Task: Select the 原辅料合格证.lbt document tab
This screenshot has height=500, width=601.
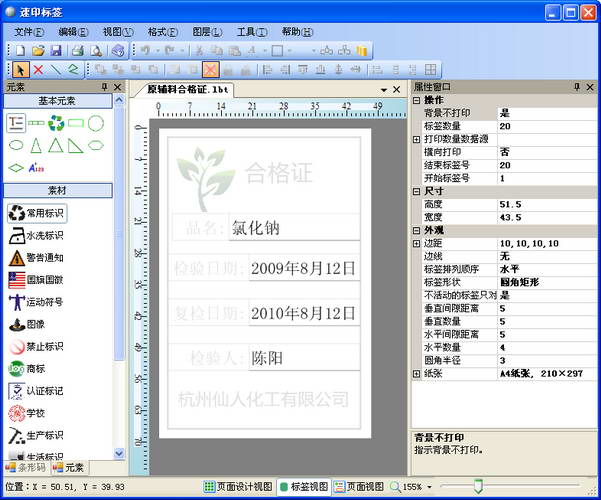Action: (x=186, y=90)
